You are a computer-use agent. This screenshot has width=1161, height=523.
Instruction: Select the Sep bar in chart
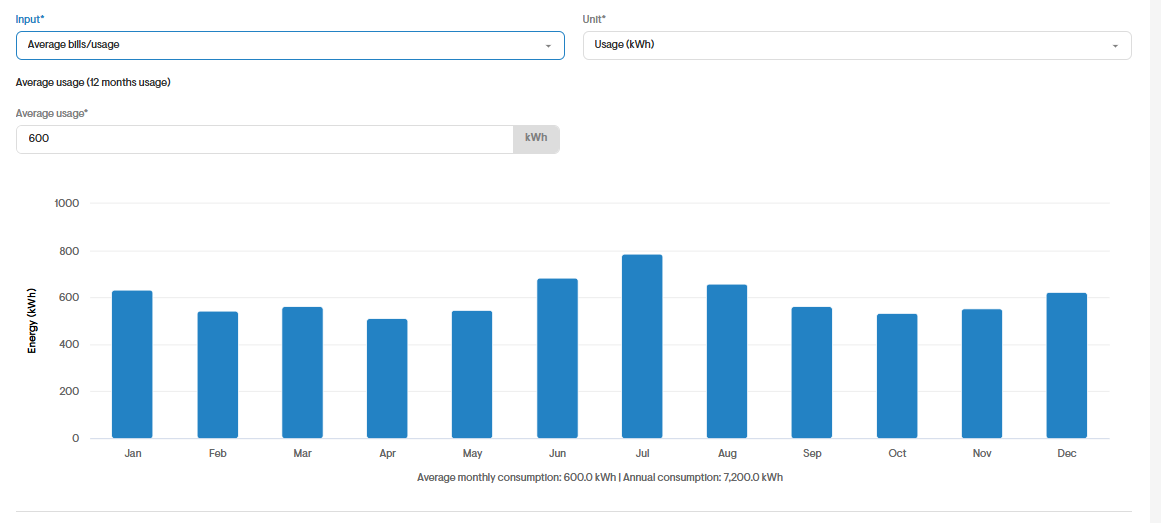[x=812, y=373]
